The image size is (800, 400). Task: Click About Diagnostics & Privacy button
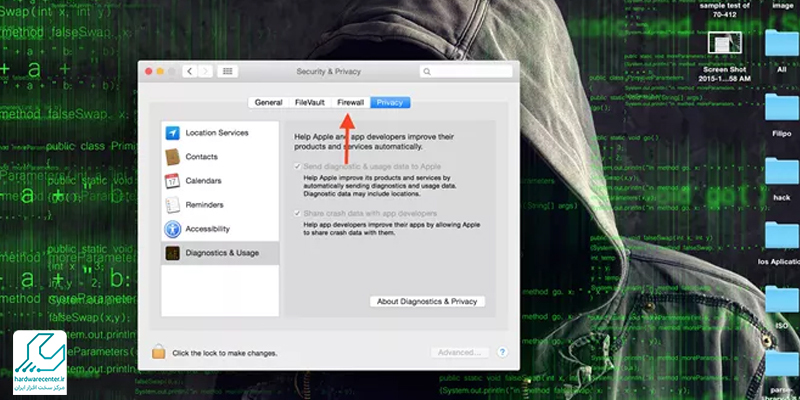coord(428,301)
